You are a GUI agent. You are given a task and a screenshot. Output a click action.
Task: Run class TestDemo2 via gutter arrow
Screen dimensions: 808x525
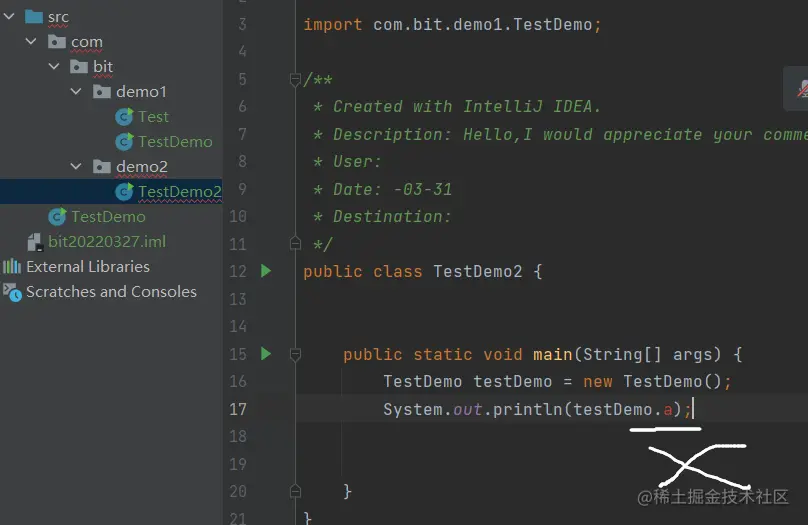point(266,271)
